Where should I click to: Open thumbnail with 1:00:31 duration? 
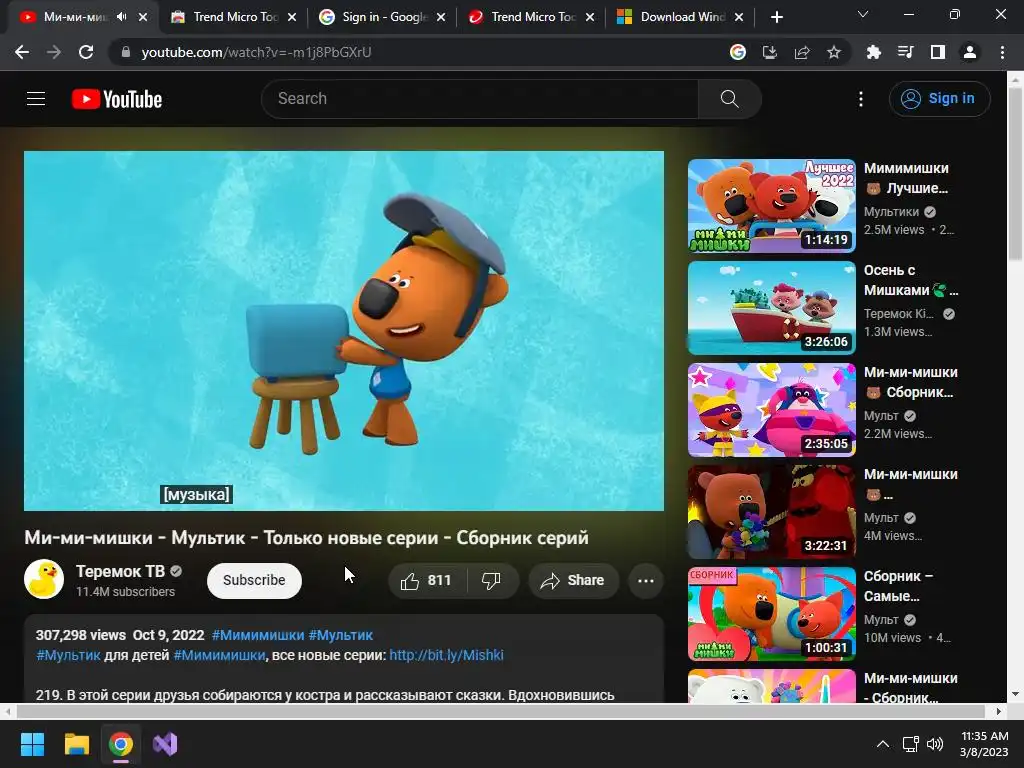tap(771, 614)
